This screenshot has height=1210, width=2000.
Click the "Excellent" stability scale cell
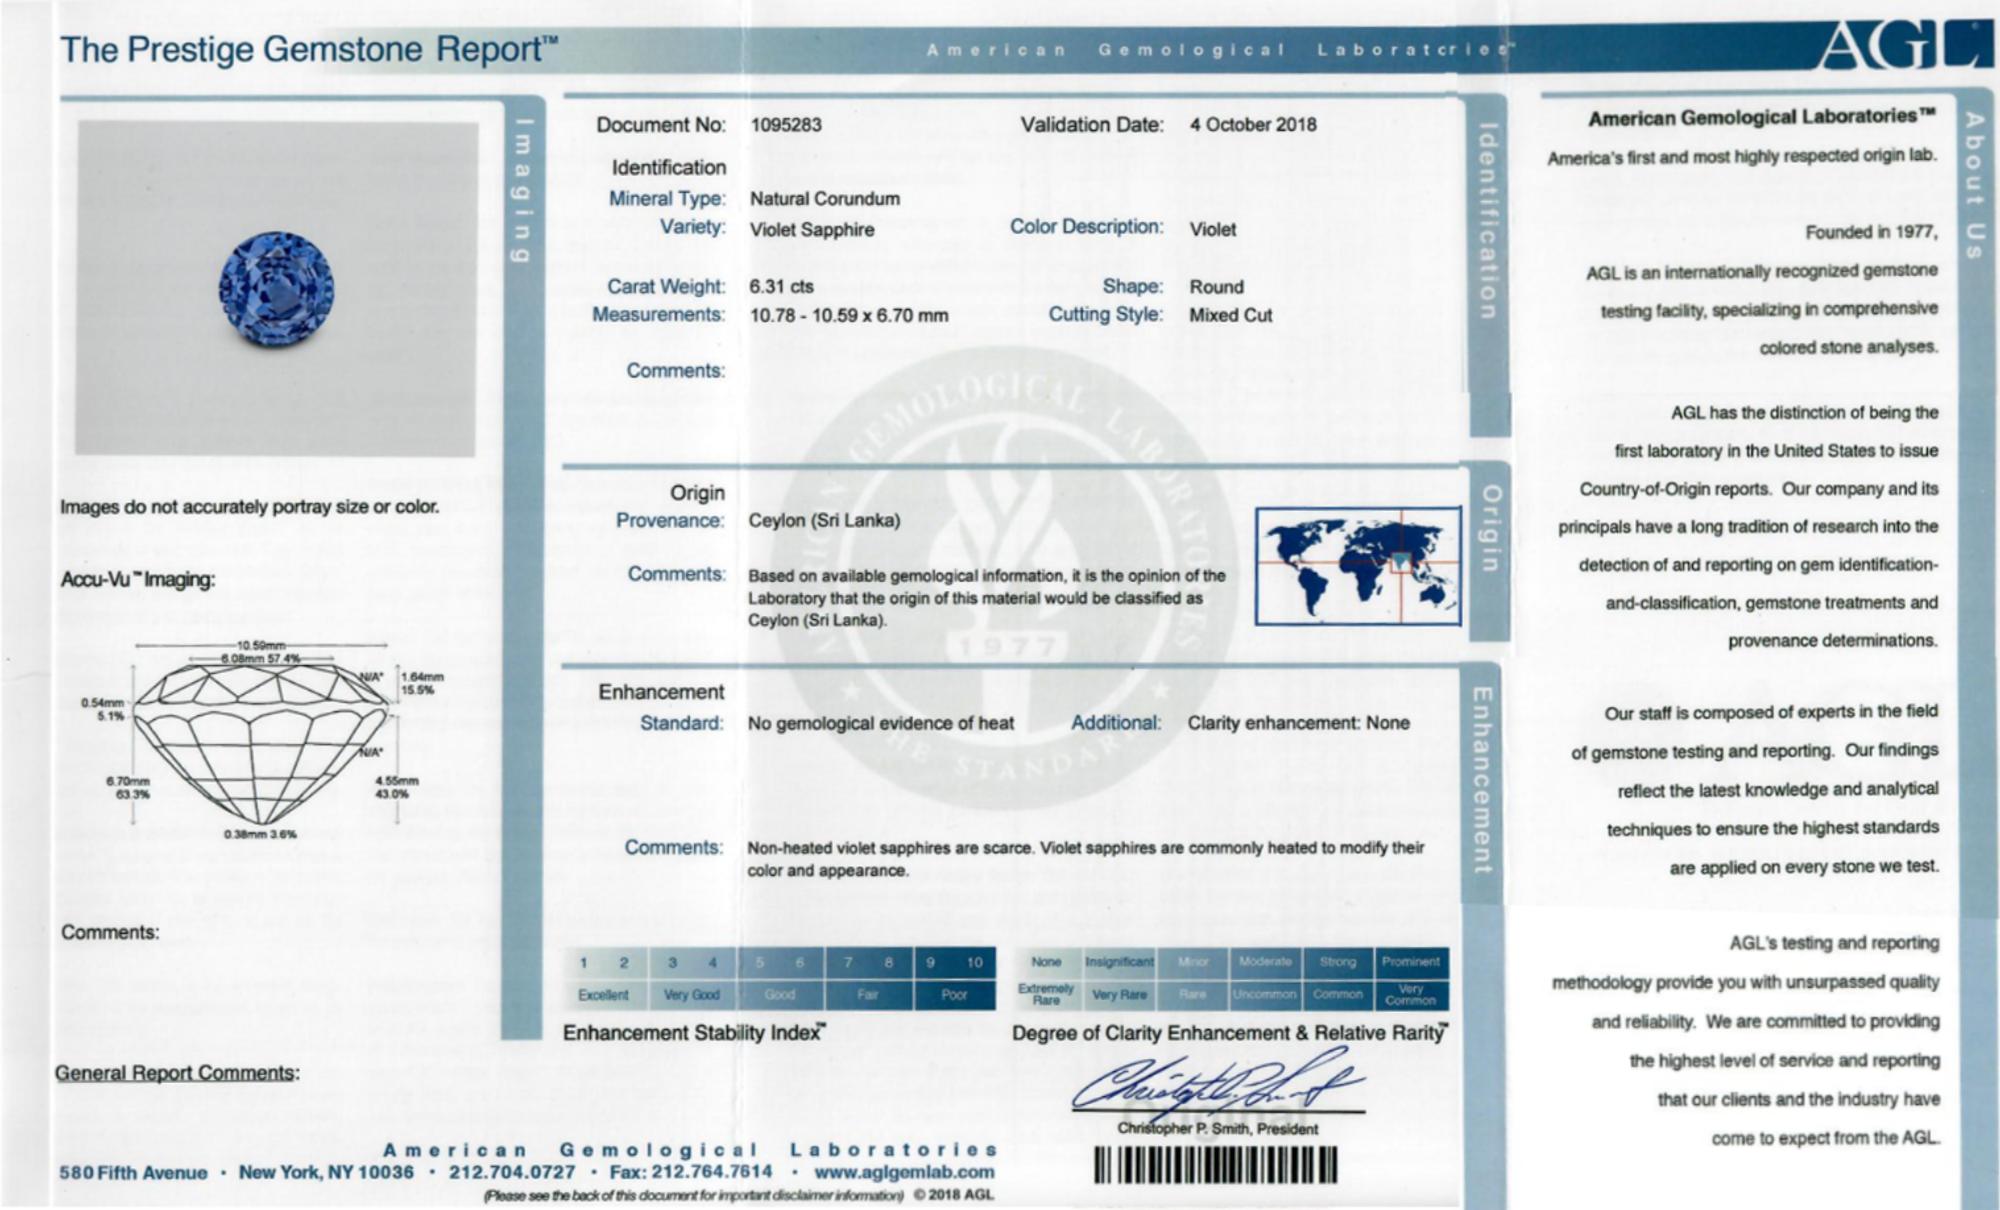(x=603, y=995)
